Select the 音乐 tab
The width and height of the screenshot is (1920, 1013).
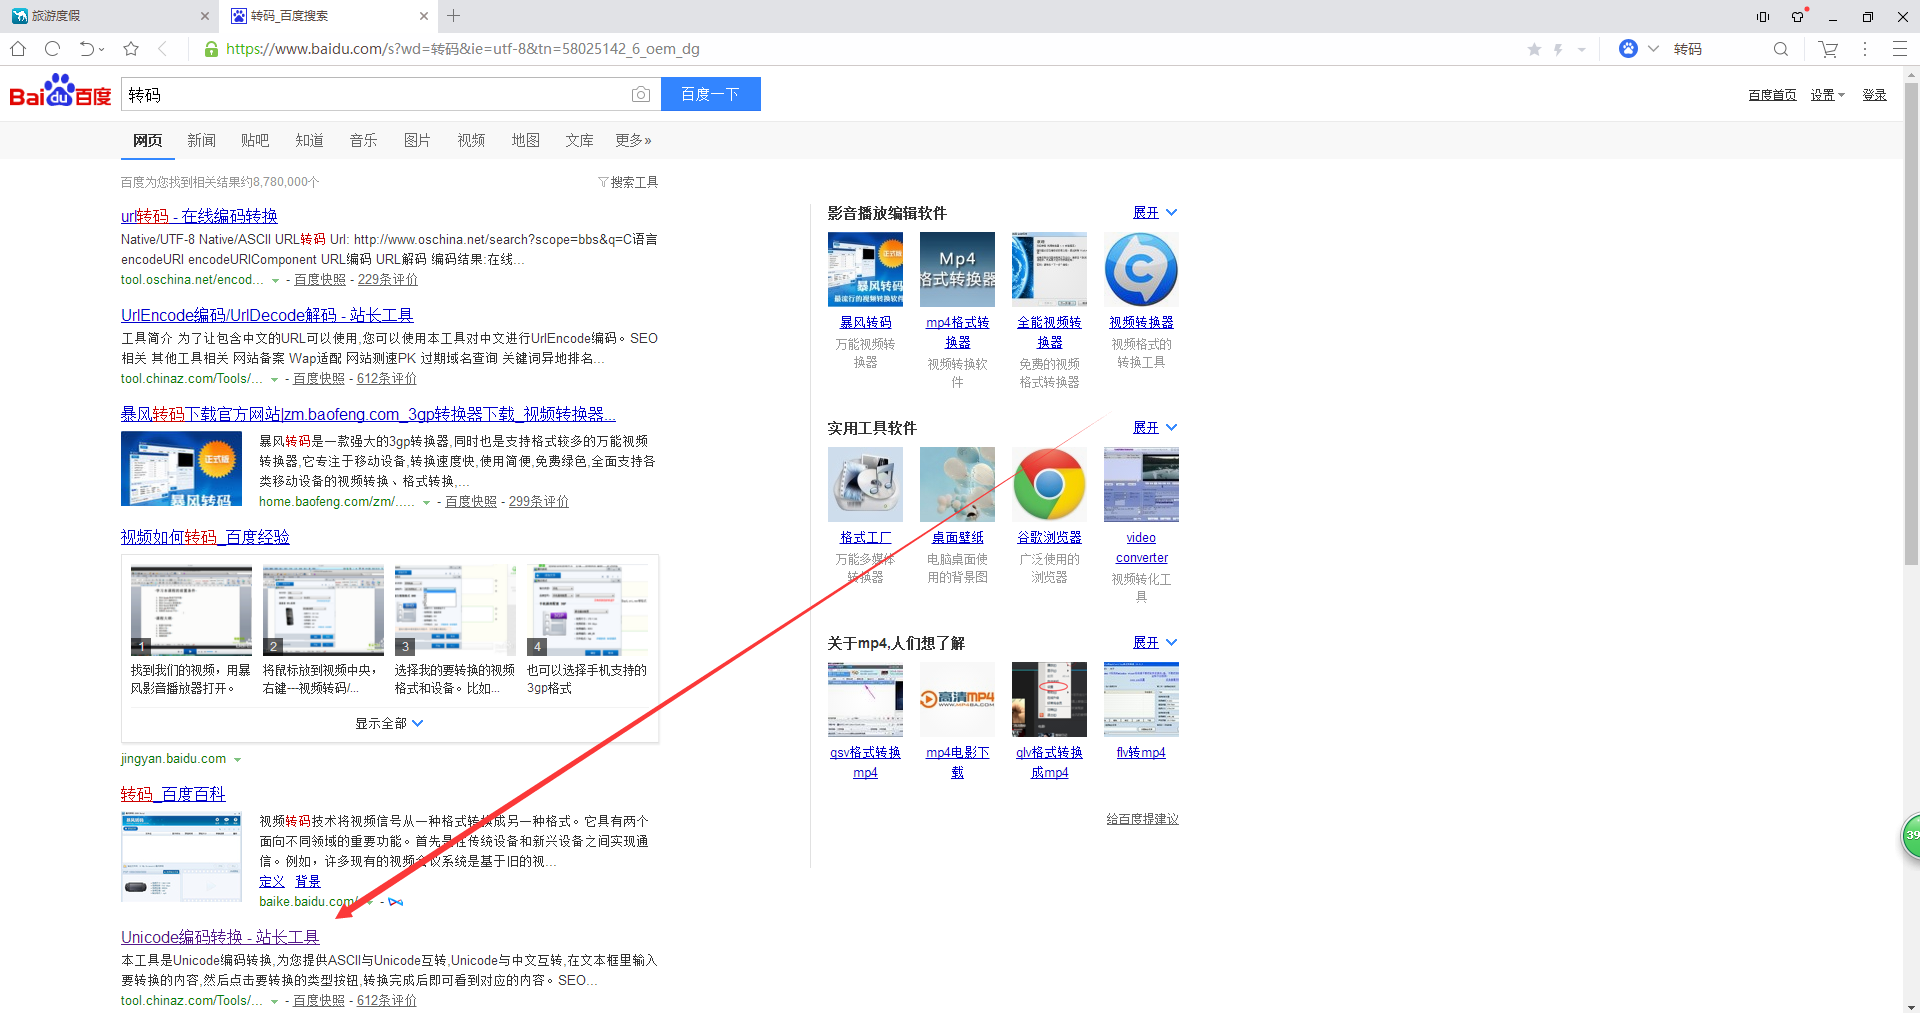(363, 140)
